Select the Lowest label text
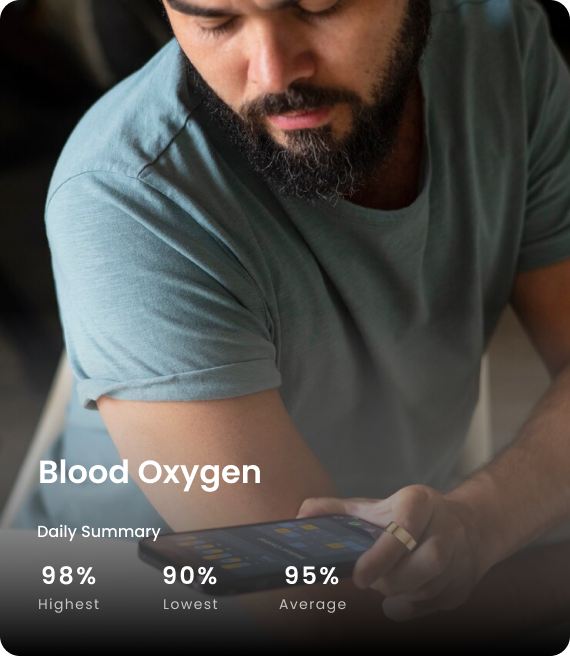Viewport: 570px width, 656px height. [190, 604]
